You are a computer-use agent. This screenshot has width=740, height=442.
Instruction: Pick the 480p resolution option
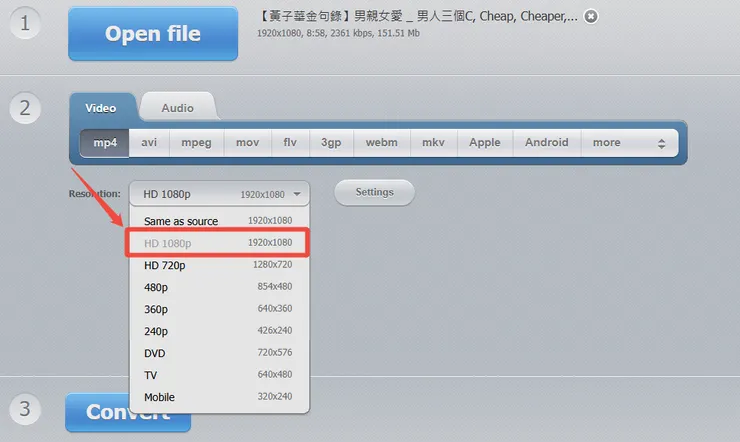point(219,287)
